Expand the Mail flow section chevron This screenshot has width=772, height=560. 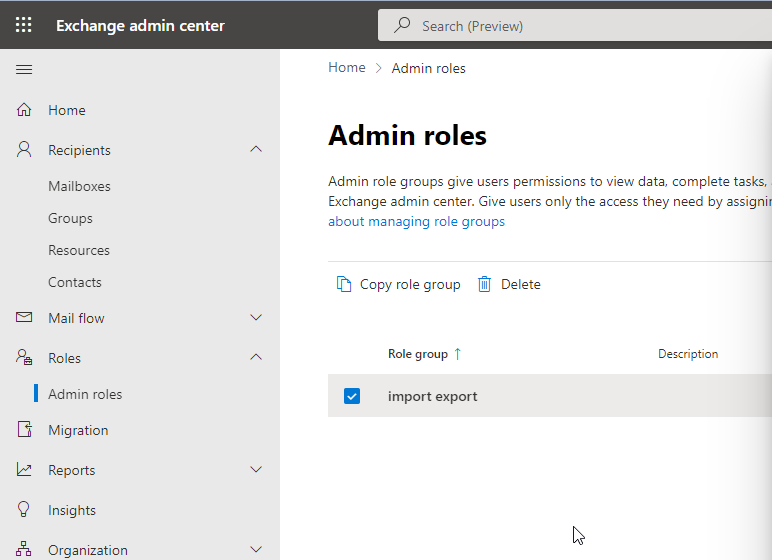tap(256, 318)
